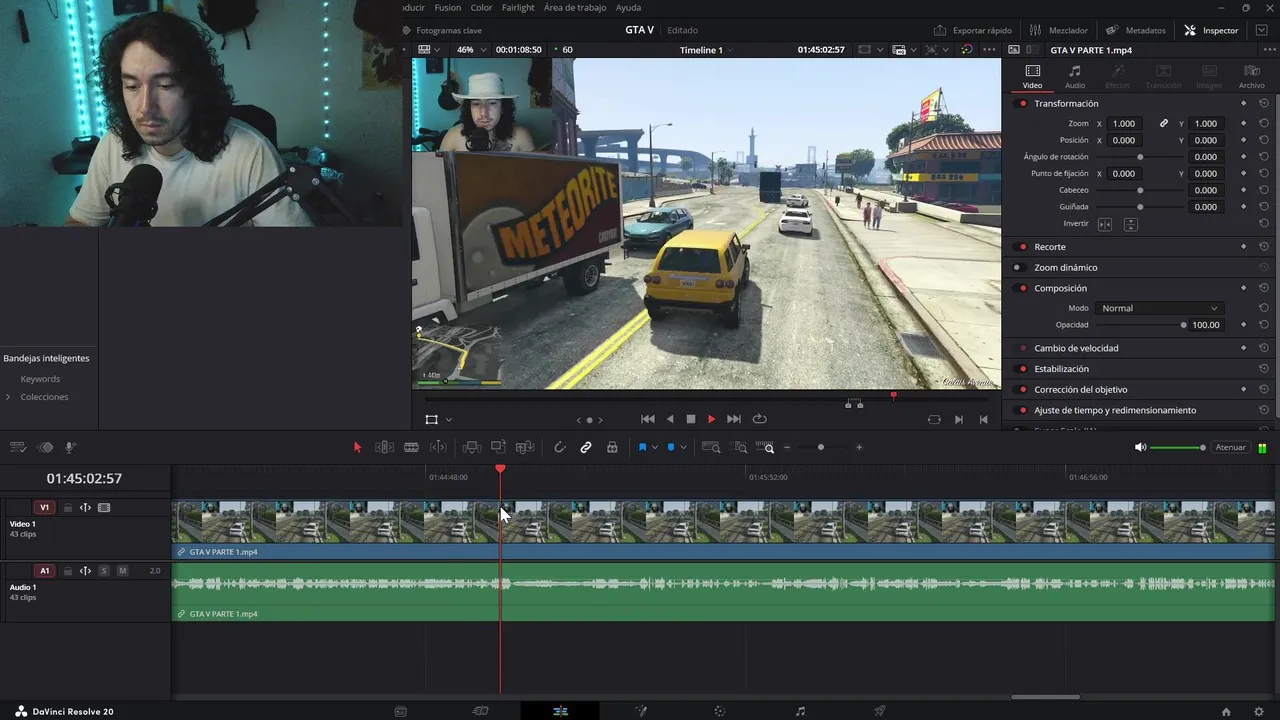The width and height of the screenshot is (1280, 720).
Task: Select the arrow Selection mode tool
Action: 357,447
